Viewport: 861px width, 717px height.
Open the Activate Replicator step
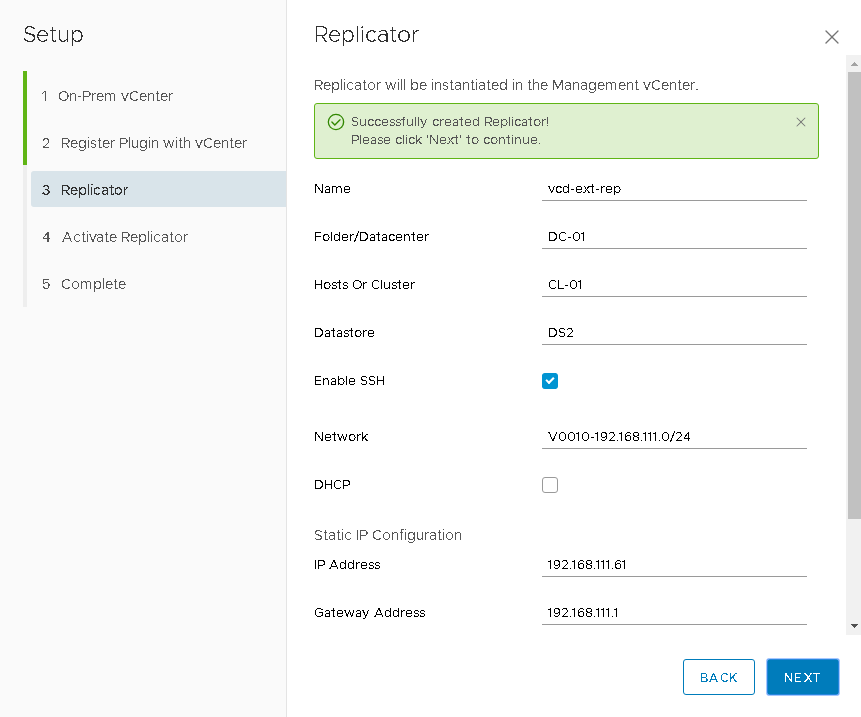tap(124, 237)
